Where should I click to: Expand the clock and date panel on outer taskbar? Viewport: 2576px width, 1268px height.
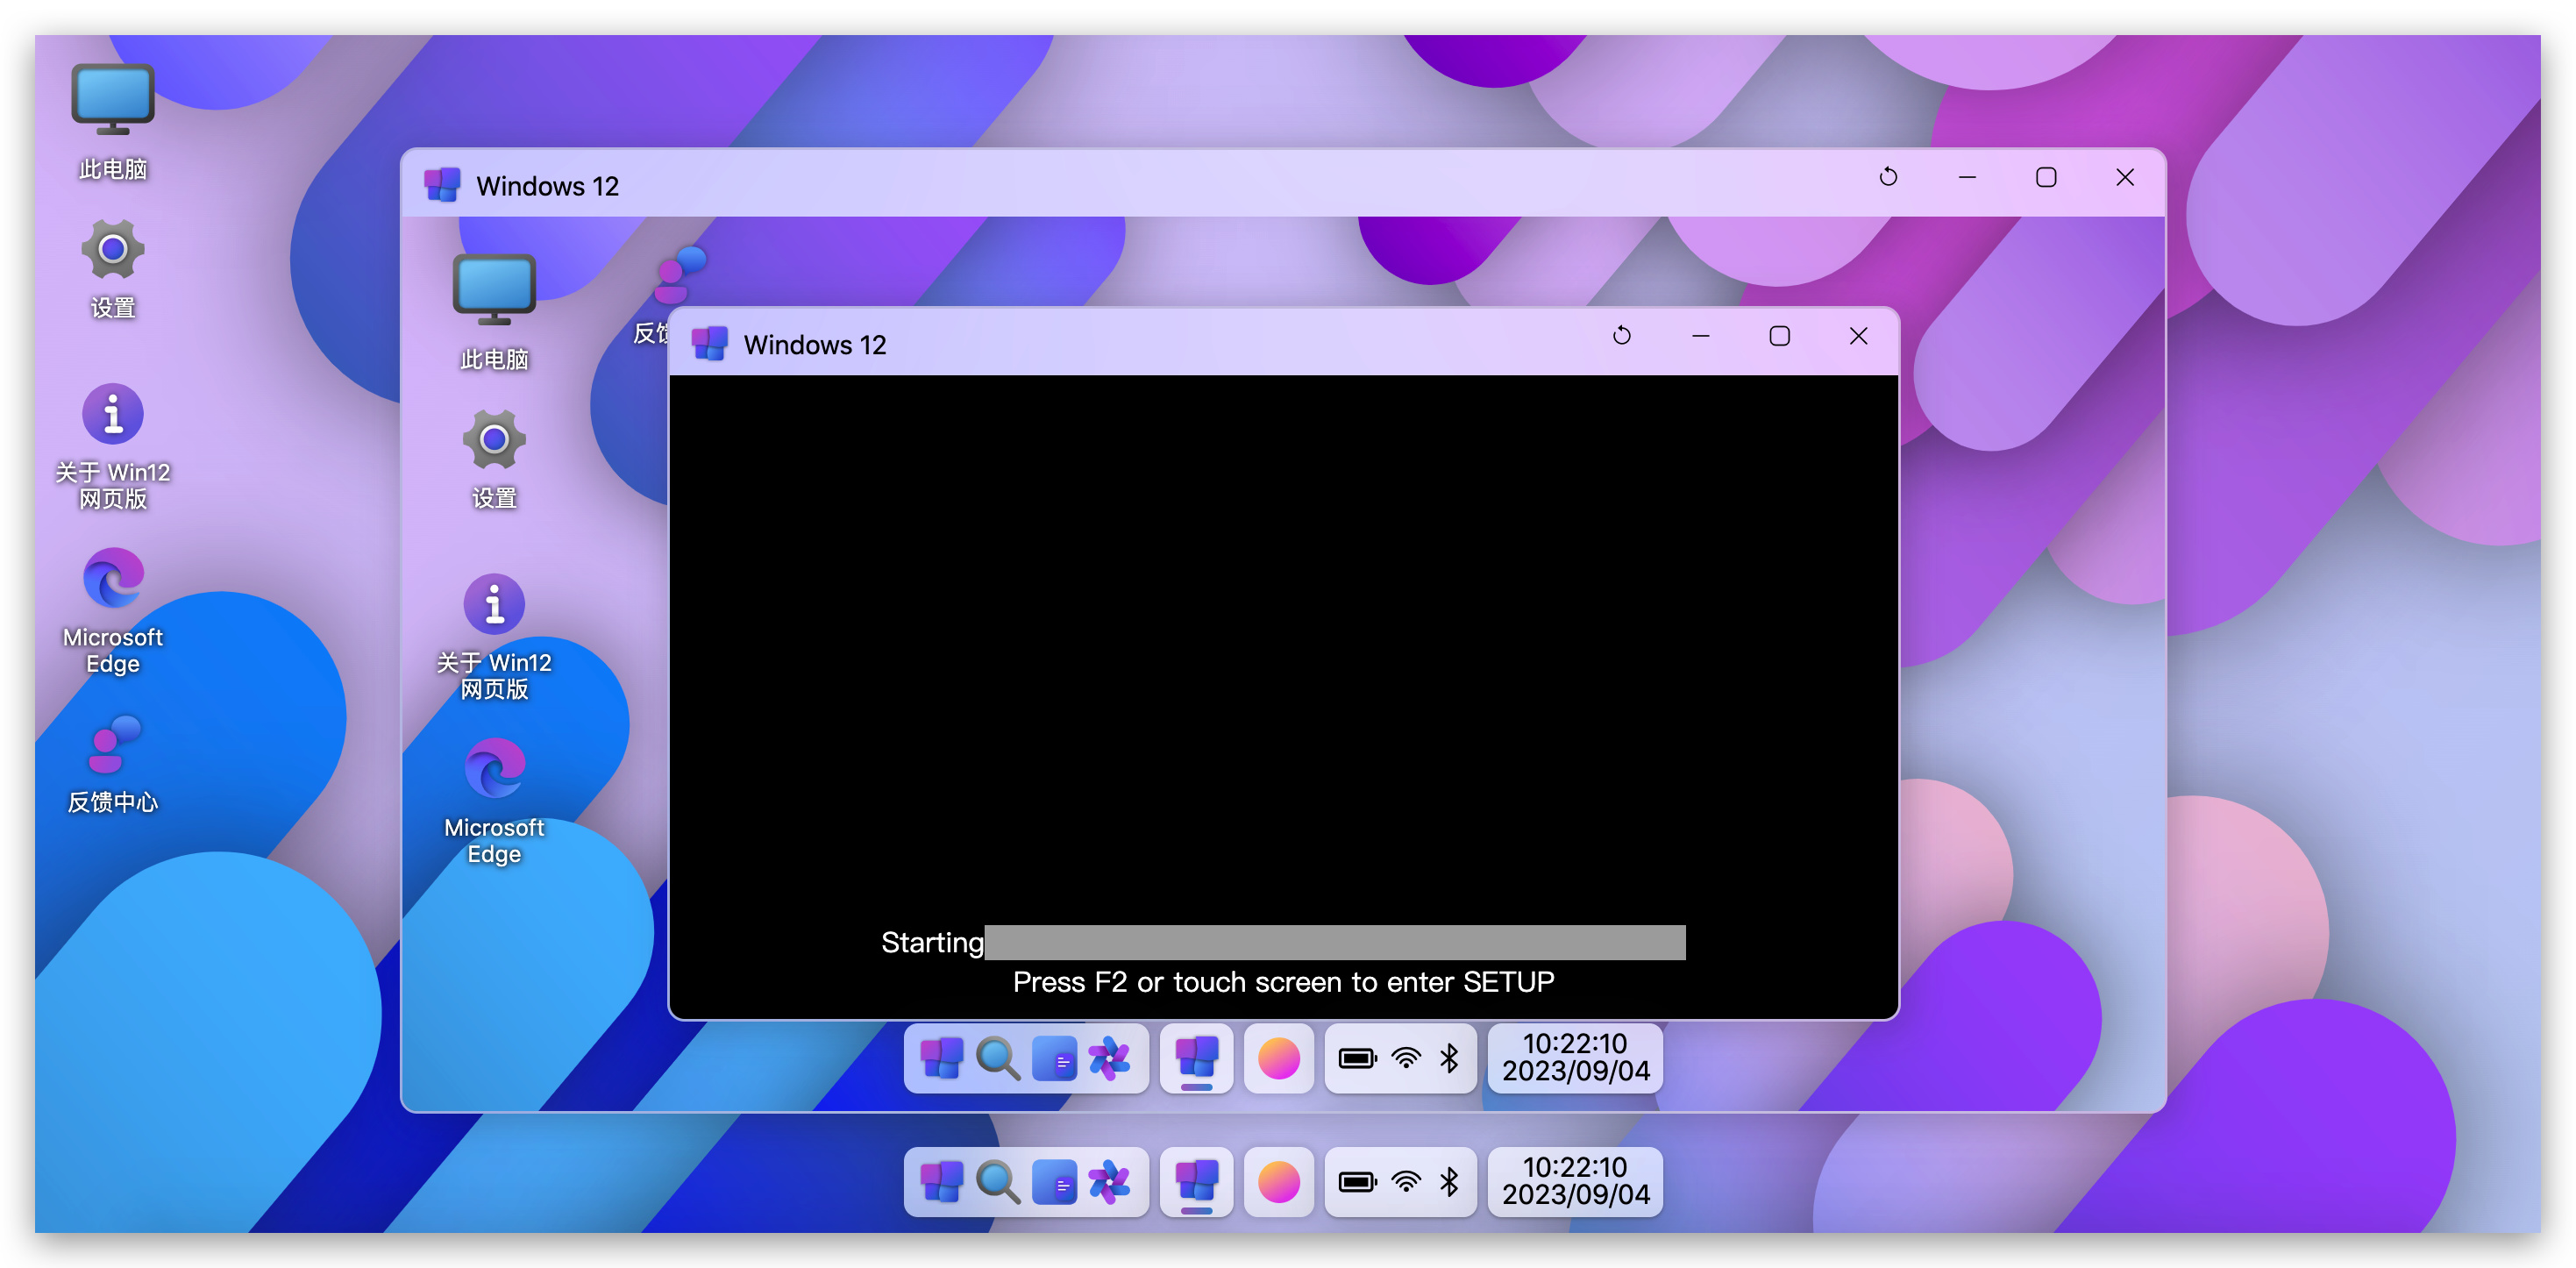pyautogui.click(x=1575, y=1182)
